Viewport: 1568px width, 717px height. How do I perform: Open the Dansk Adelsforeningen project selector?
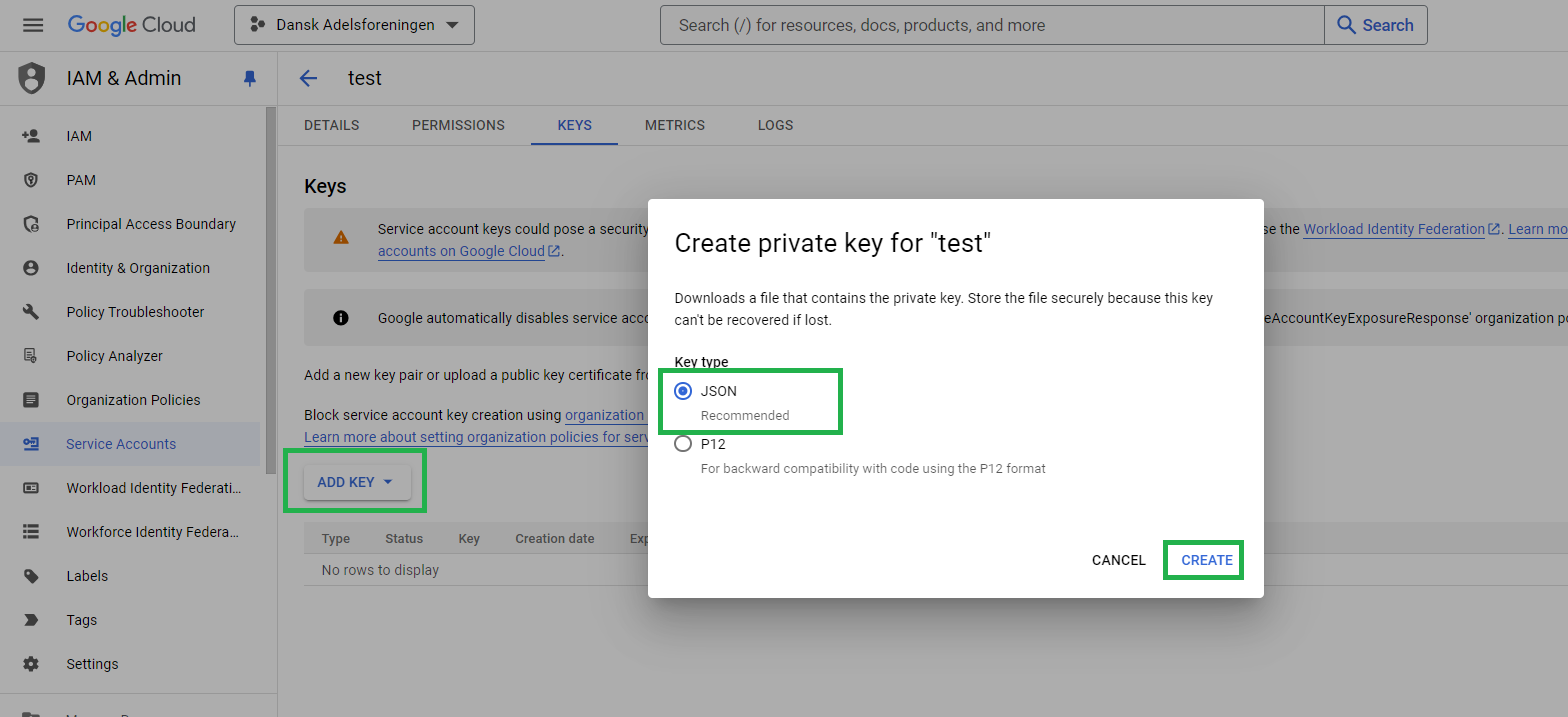point(354,25)
